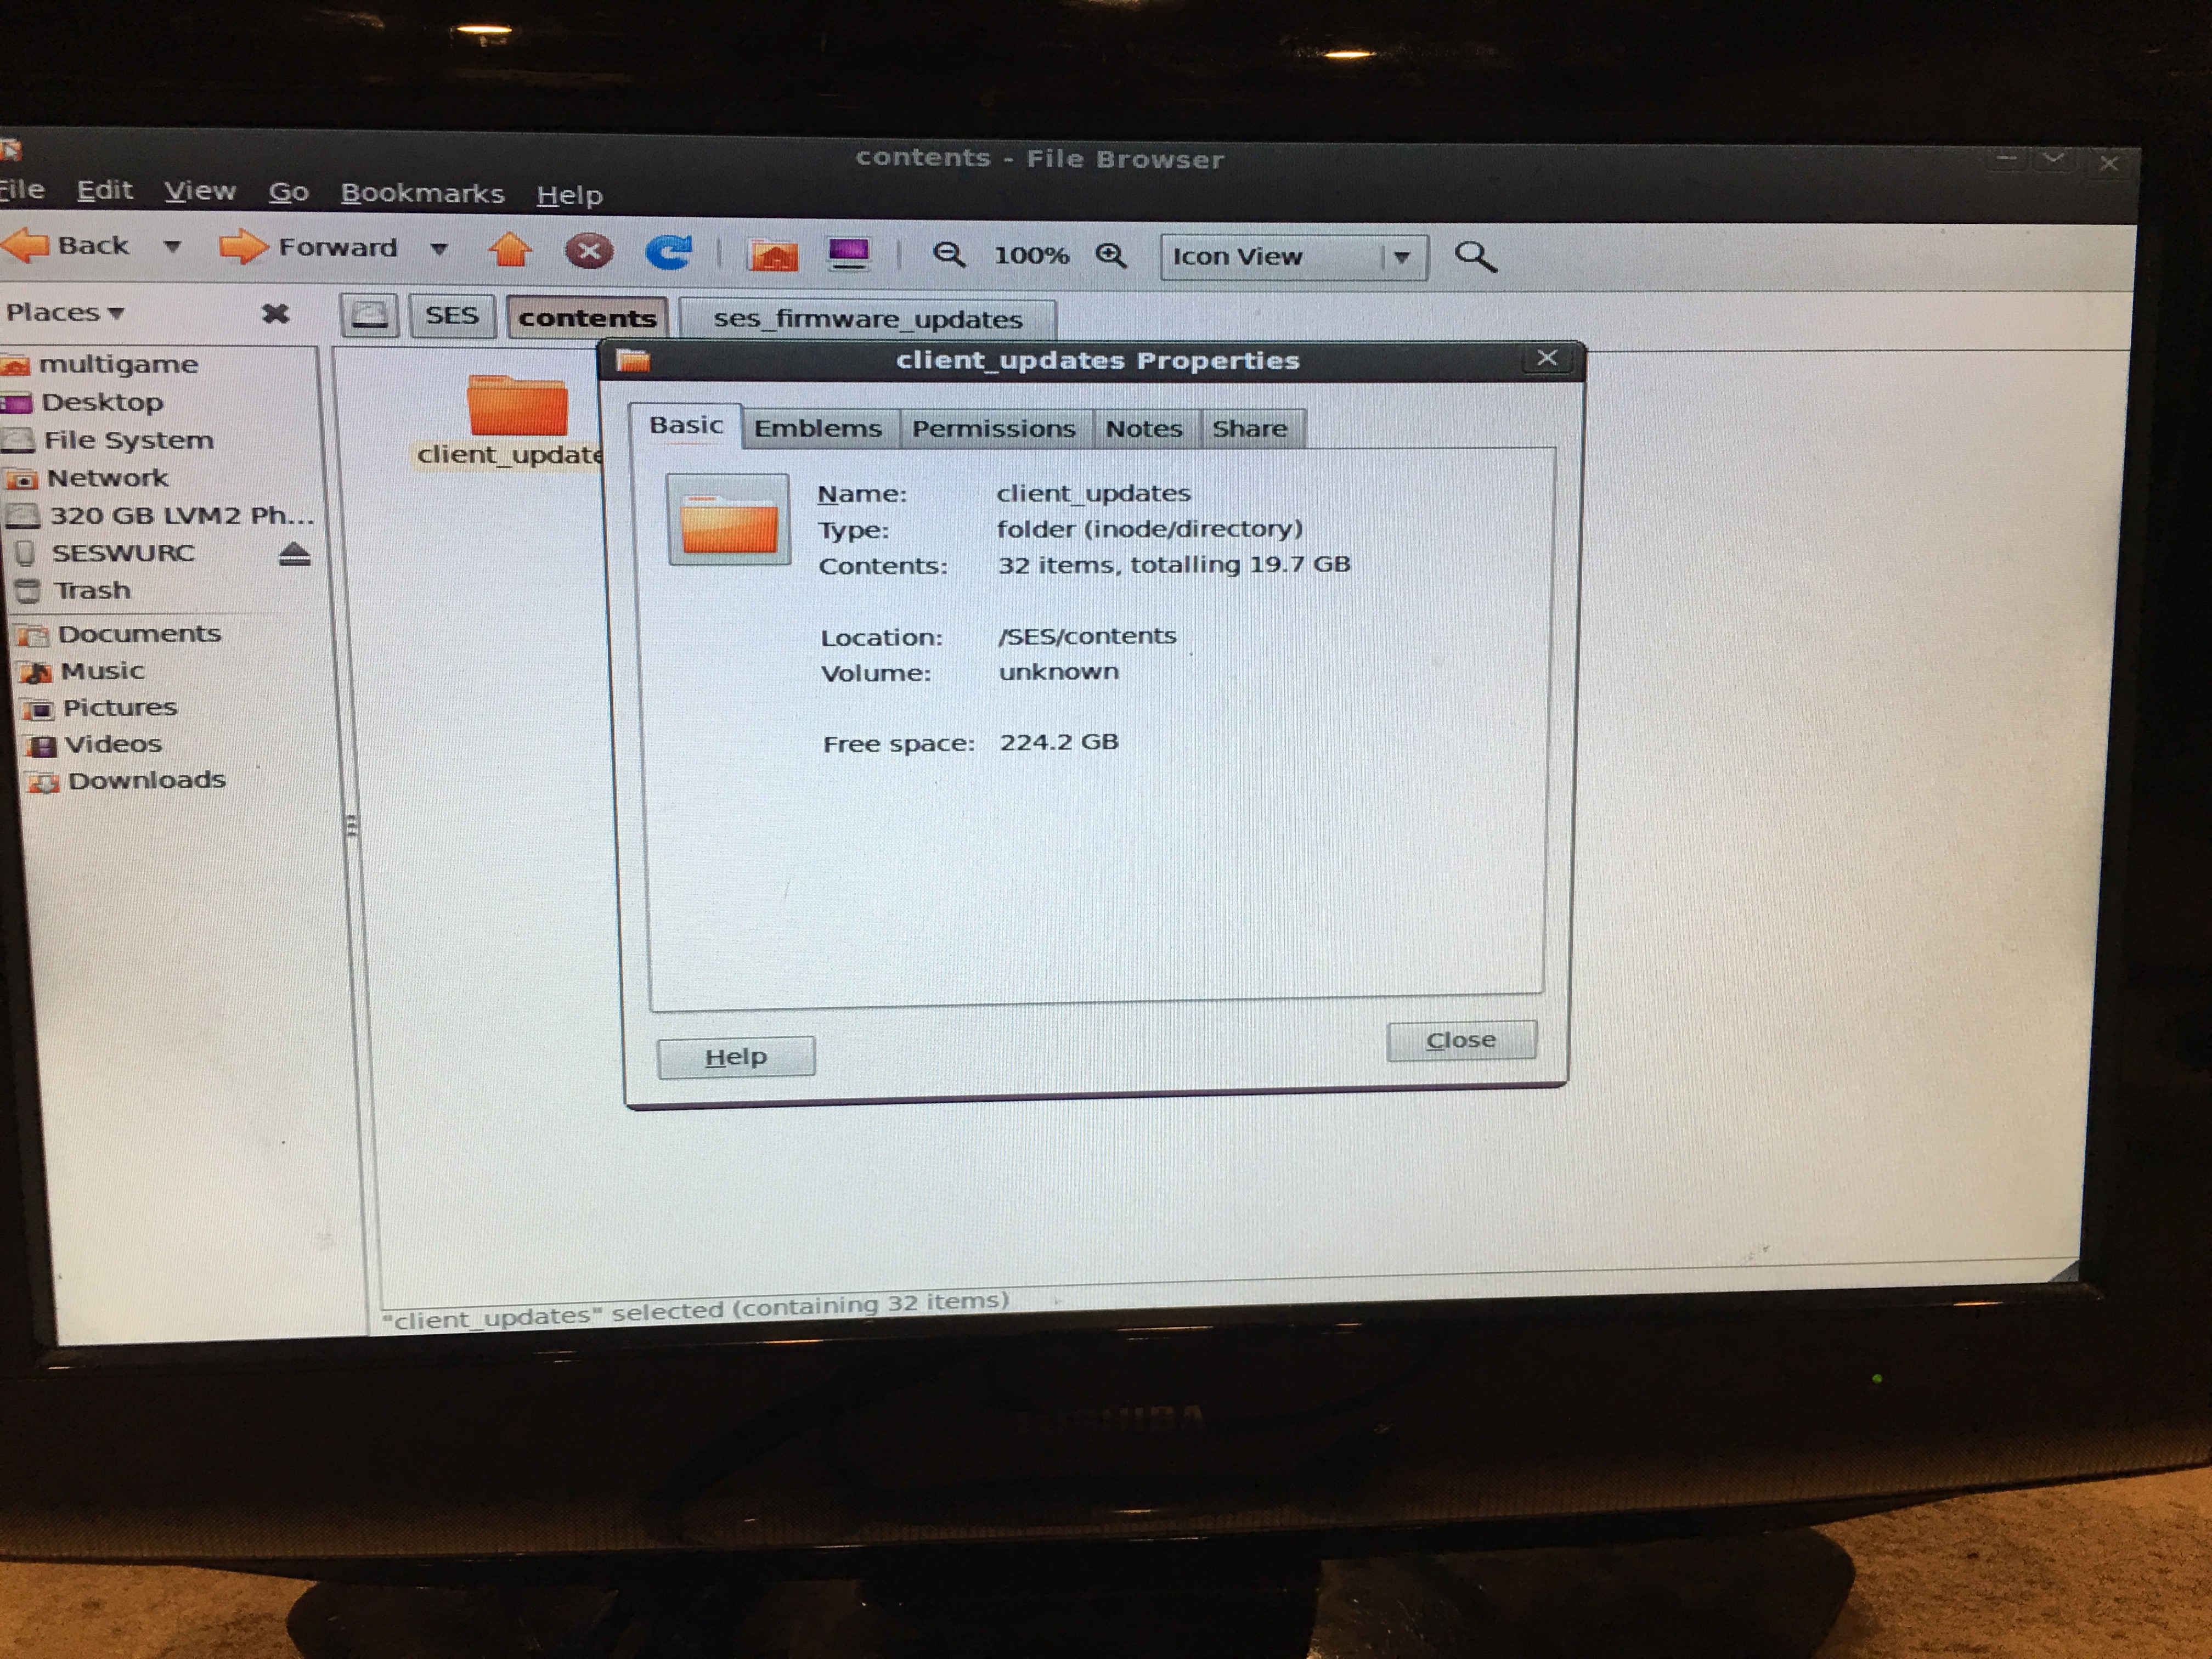Viewport: 2212px width, 1659px height.
Task: Reload the current folder
Action: 668,252
